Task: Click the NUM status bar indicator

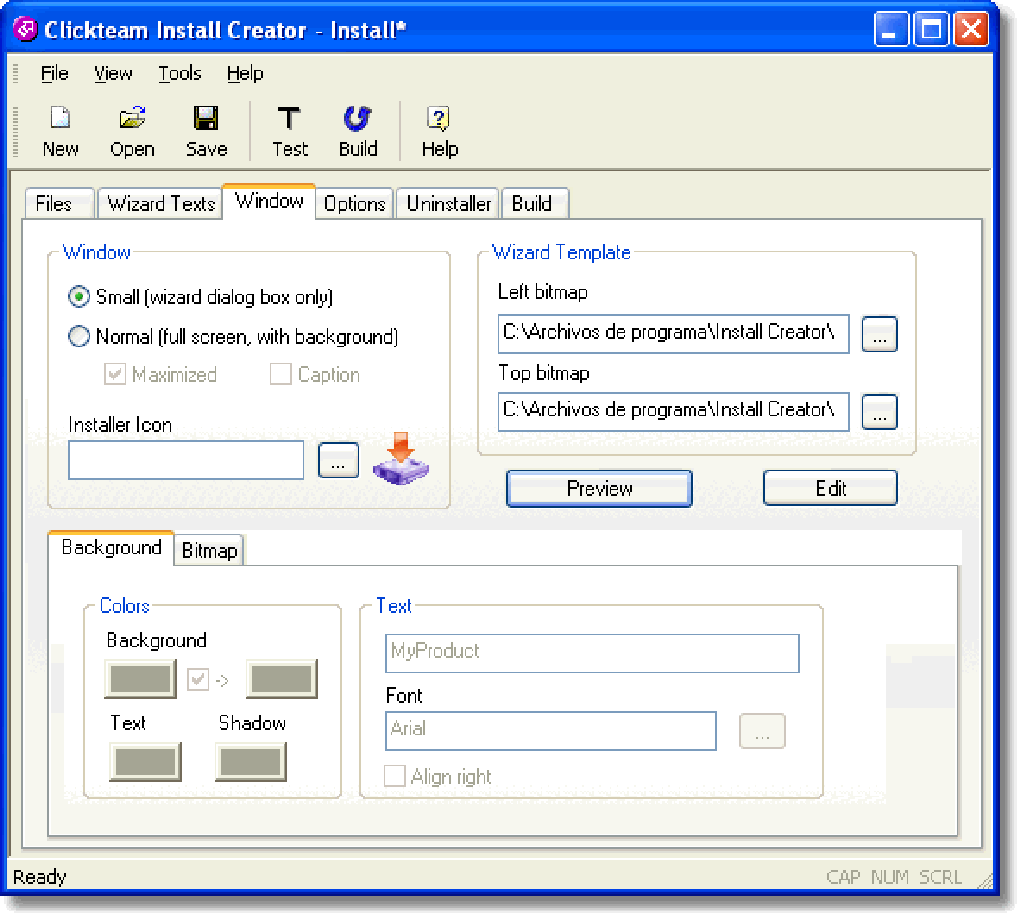Action: pos(889,877)
